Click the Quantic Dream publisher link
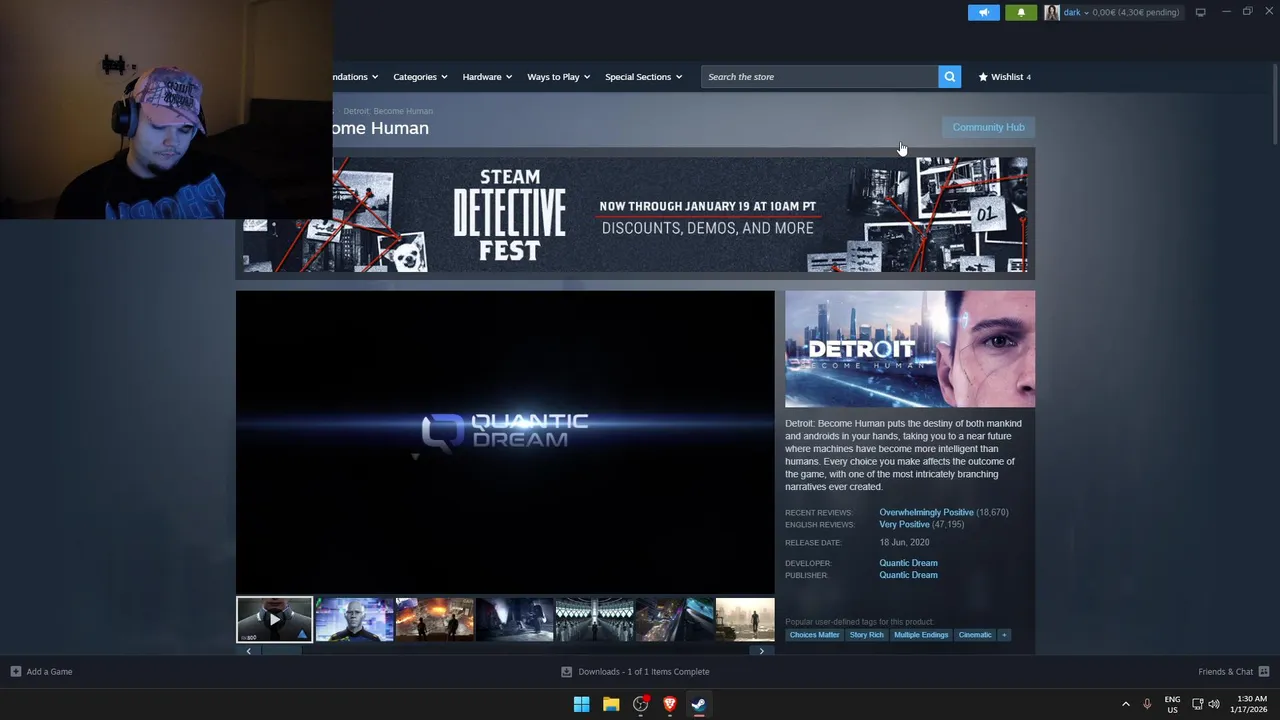Image resolution: width=1280 pixels, height=720 pixels. [908, 575]
